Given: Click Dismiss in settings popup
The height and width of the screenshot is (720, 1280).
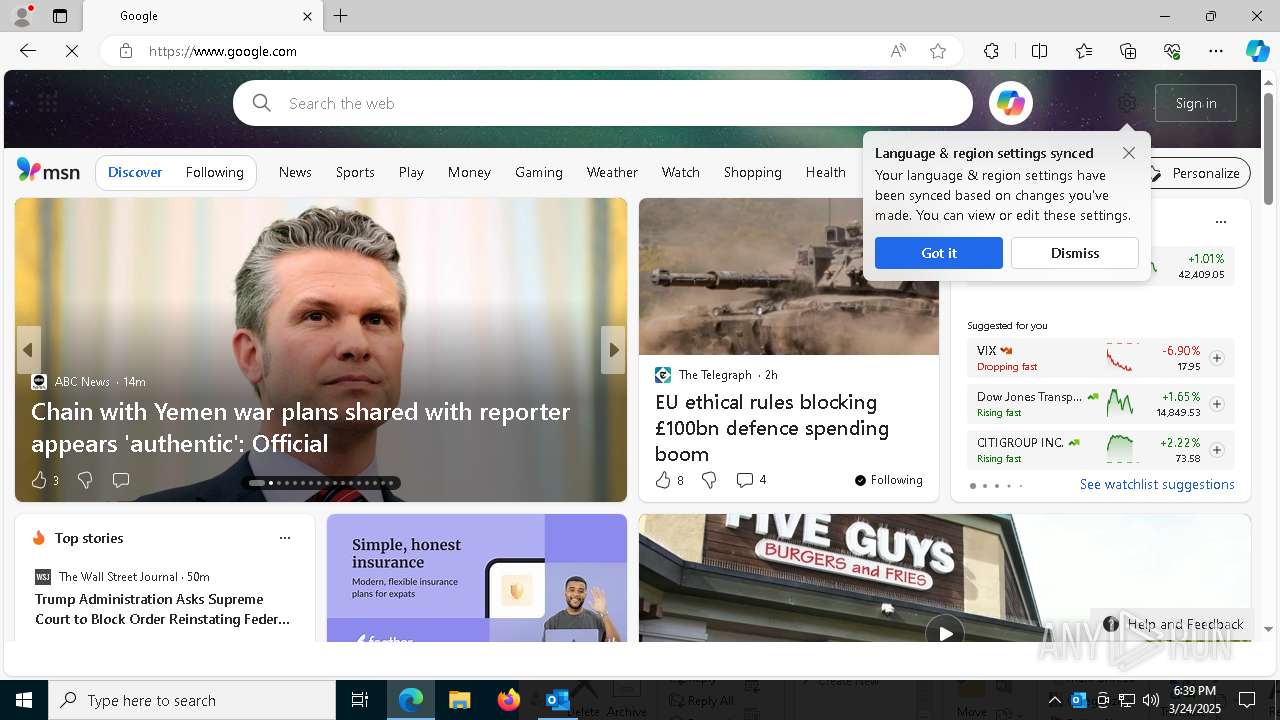Looking at the screenshot, I should tap(1075, 253).
